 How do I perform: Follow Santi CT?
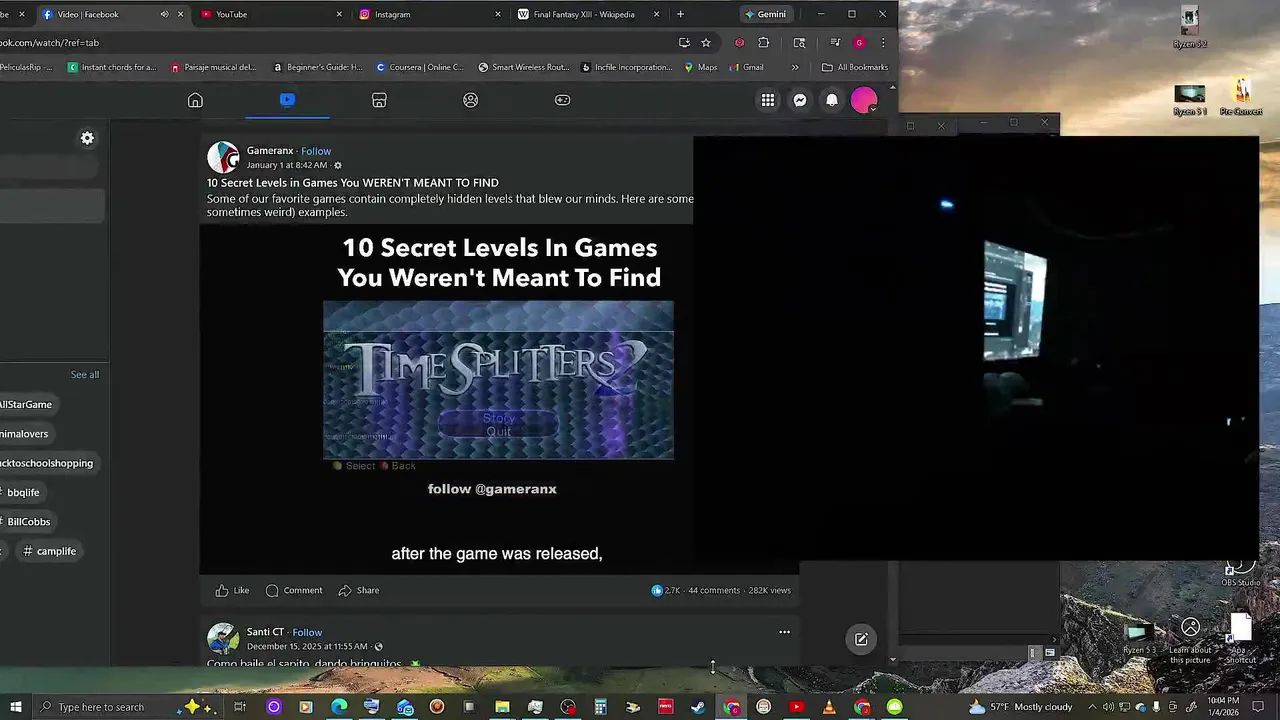tap(307, 632)
